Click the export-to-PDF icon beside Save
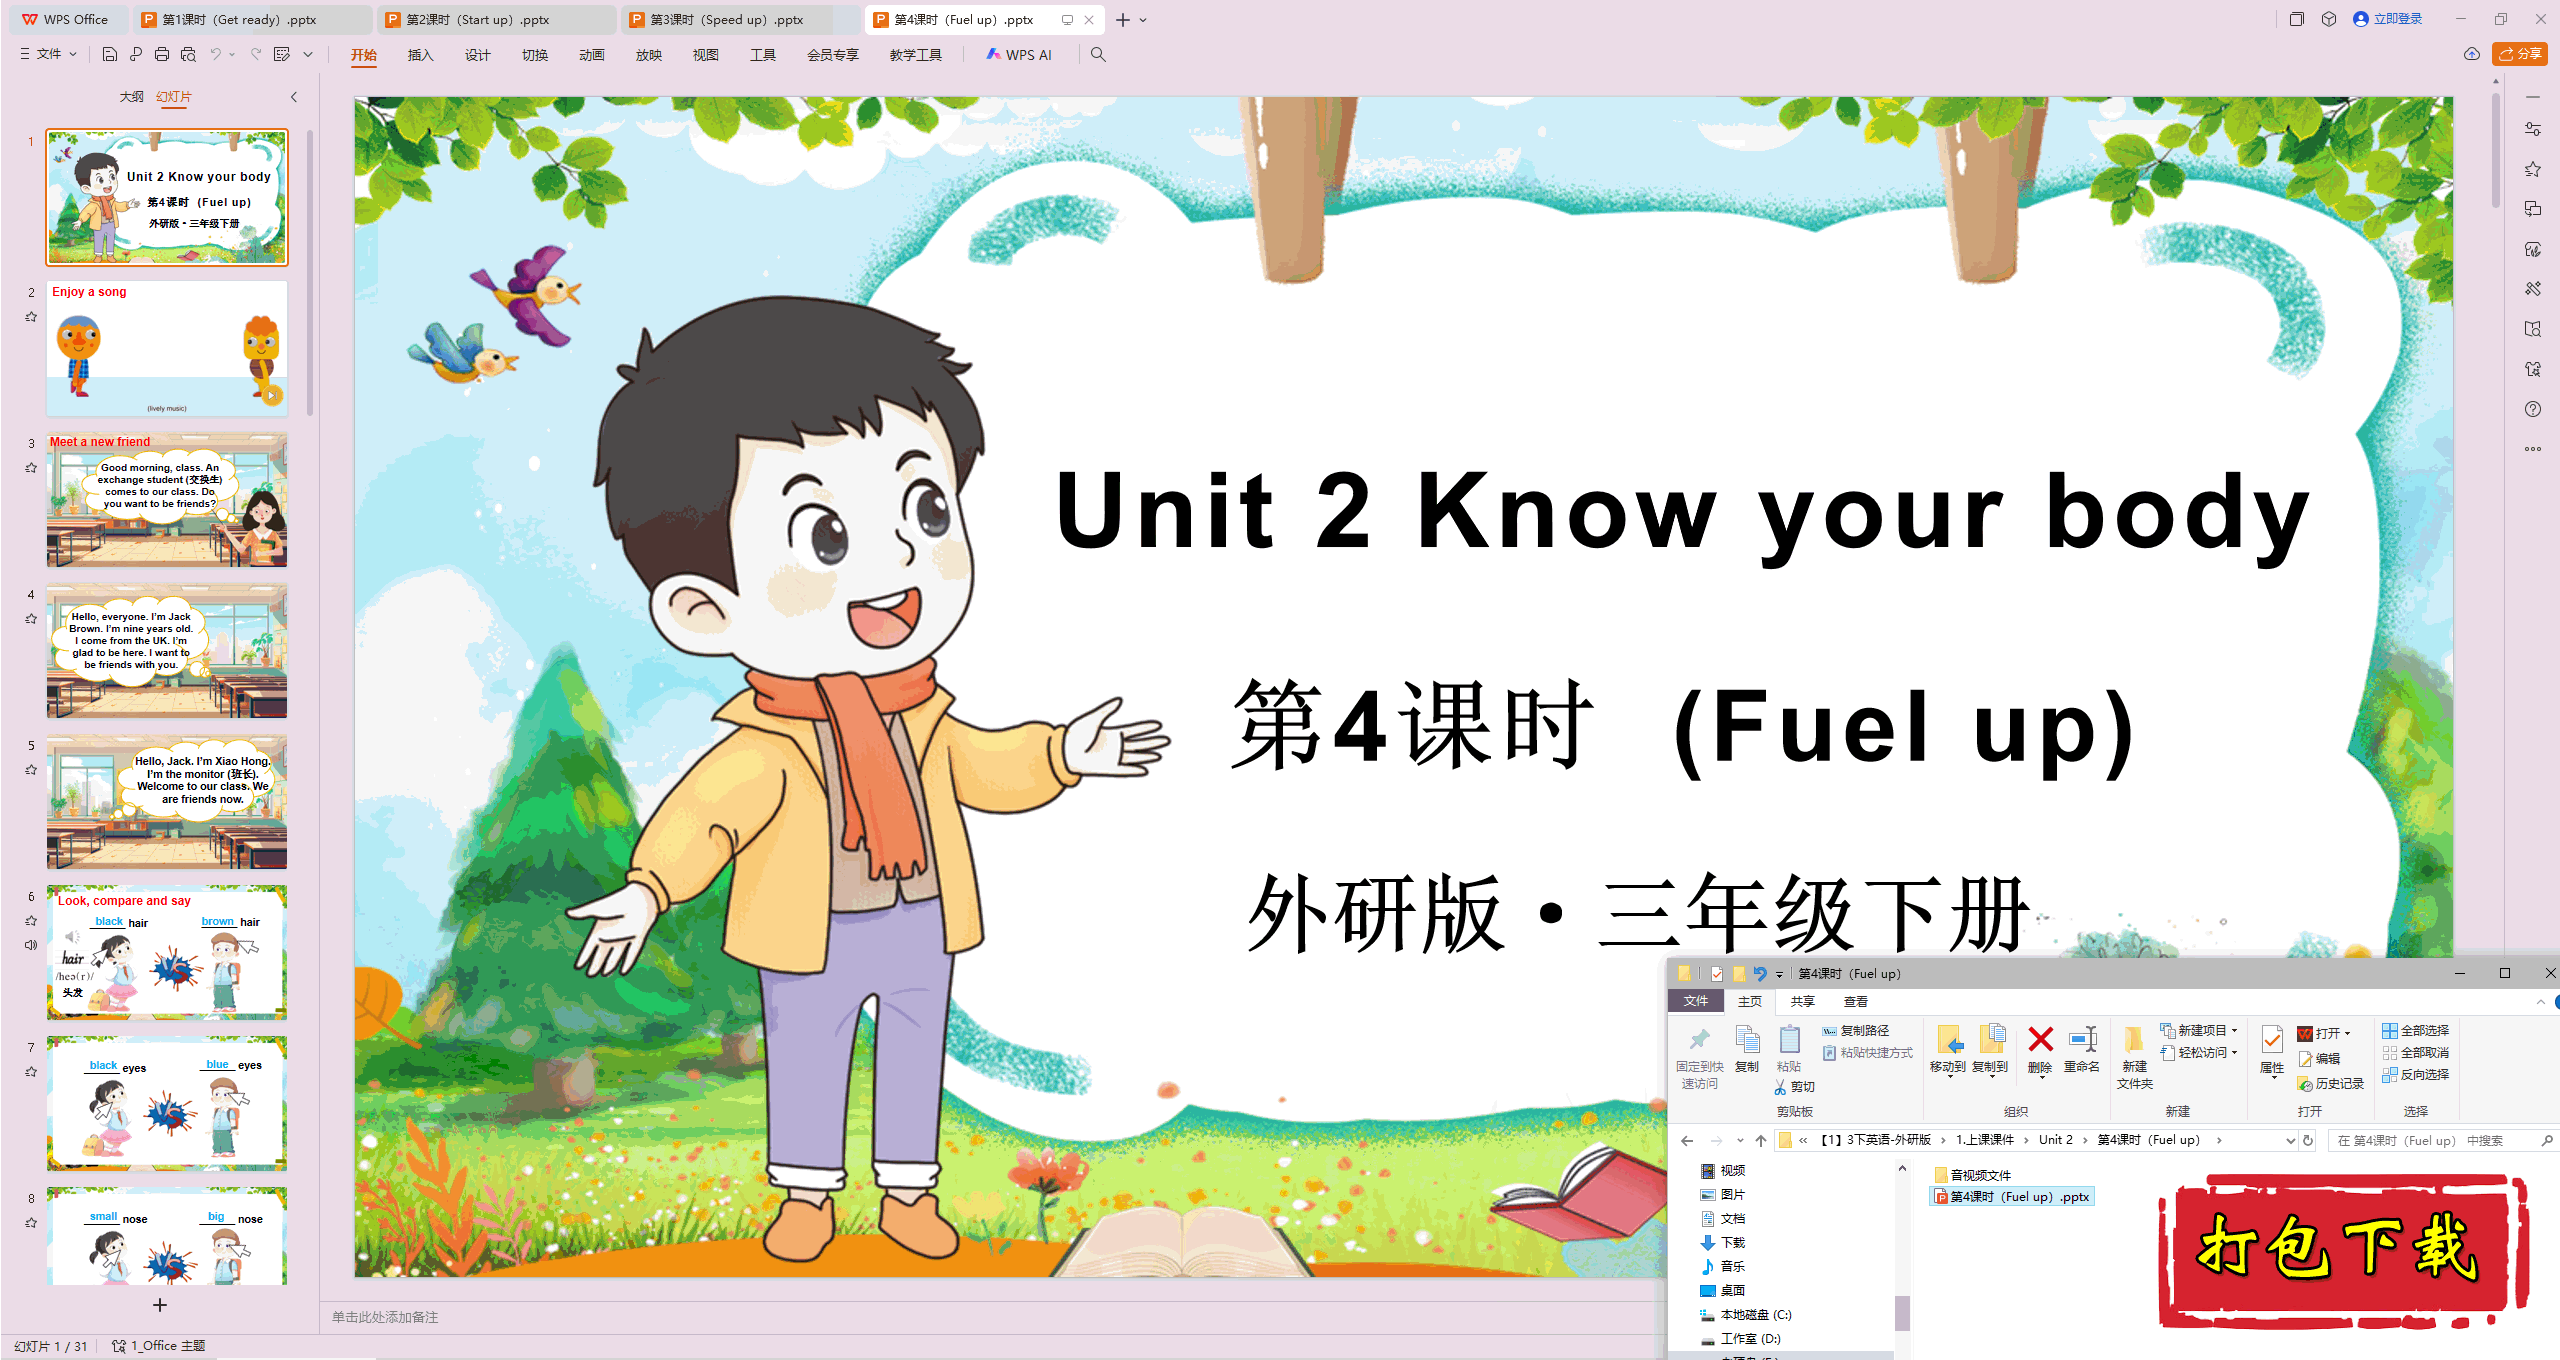2560x1360 pixels. [136, 54]
